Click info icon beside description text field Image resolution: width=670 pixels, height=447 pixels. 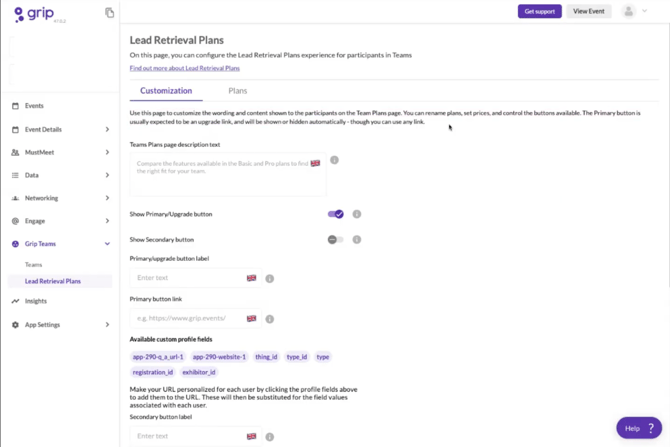(x=334, y=160)
